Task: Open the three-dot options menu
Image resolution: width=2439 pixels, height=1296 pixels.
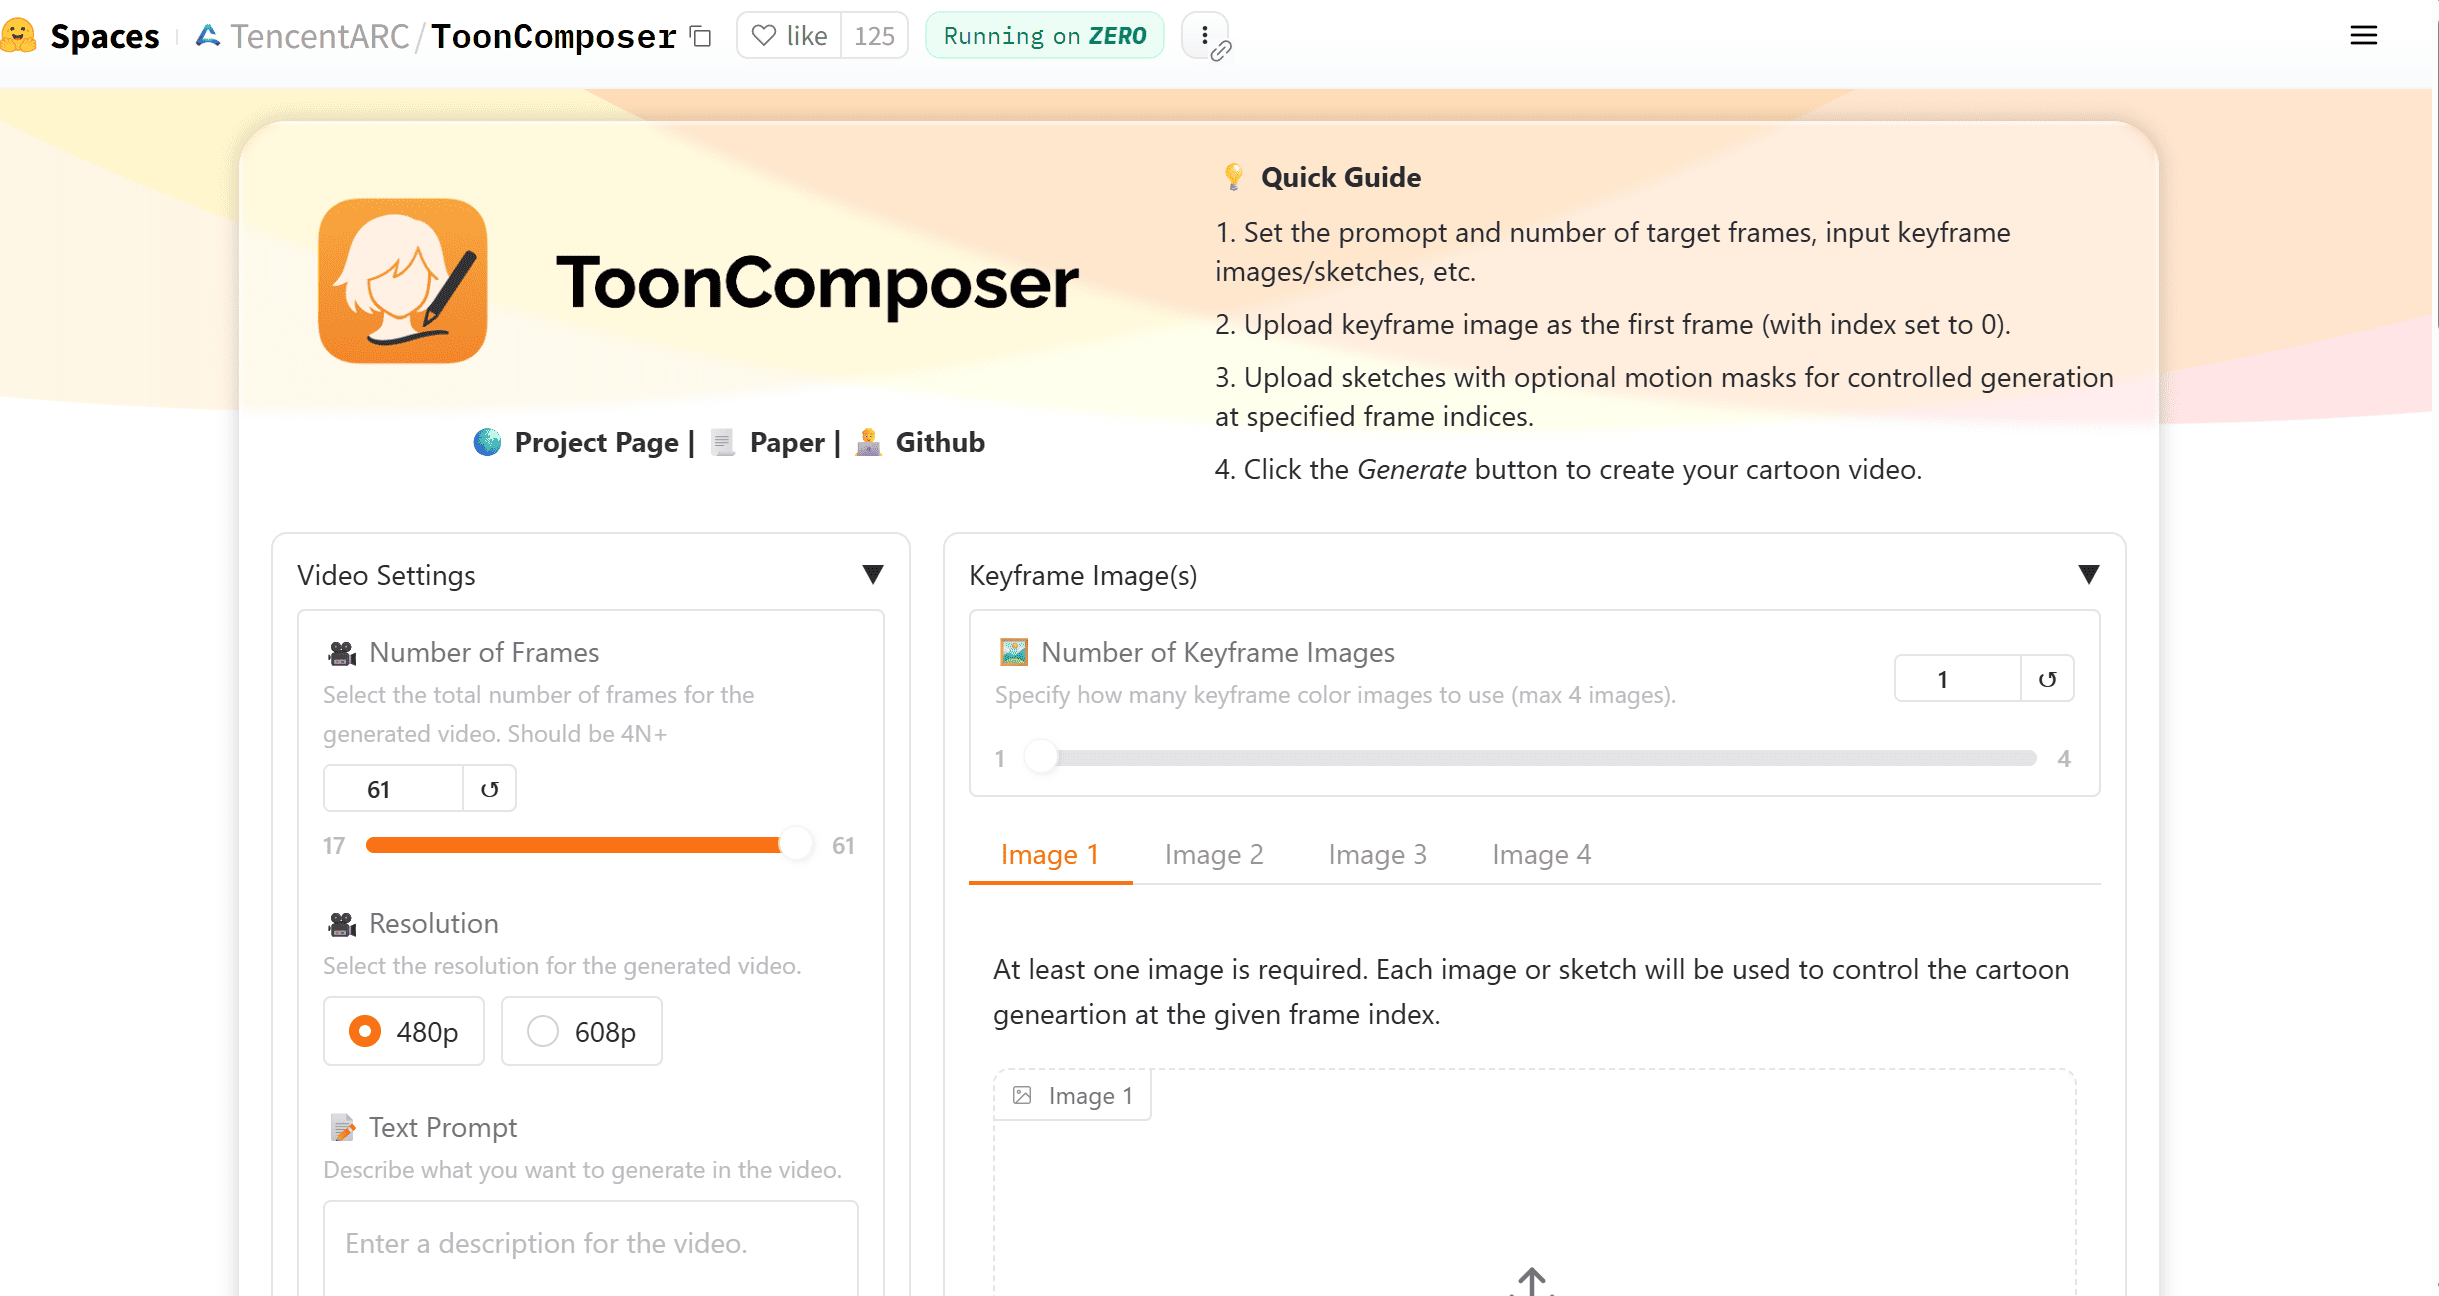Action: tap(1203, 34)
